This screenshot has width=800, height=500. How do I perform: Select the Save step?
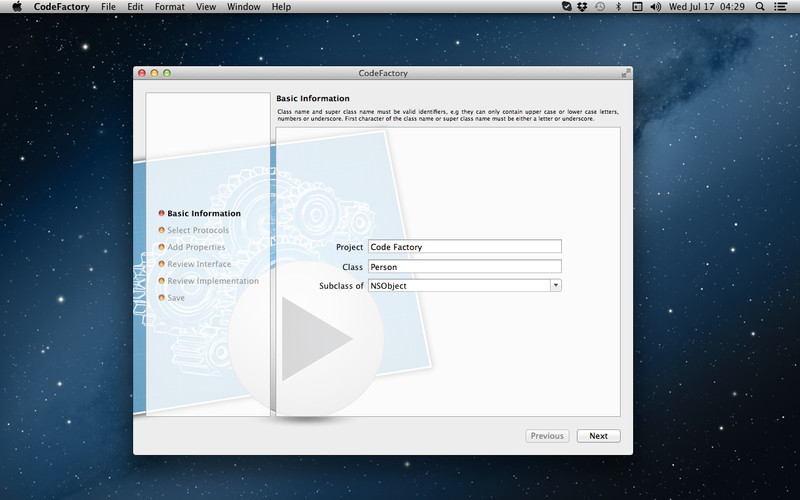tap(171, 297)
